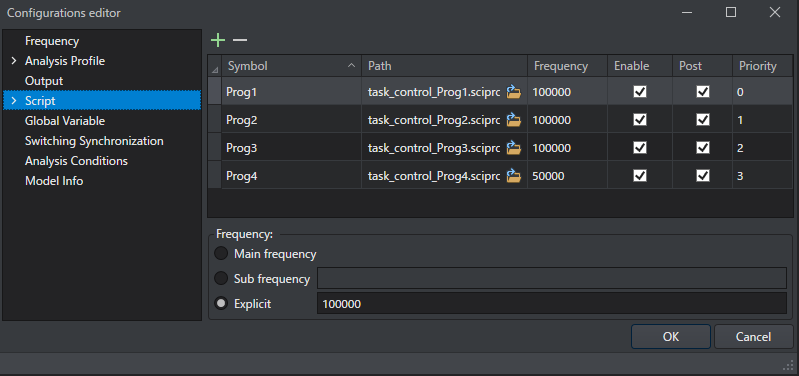
Task: Select the Prog2 symbol cell
Action: [x=291, y=120]
